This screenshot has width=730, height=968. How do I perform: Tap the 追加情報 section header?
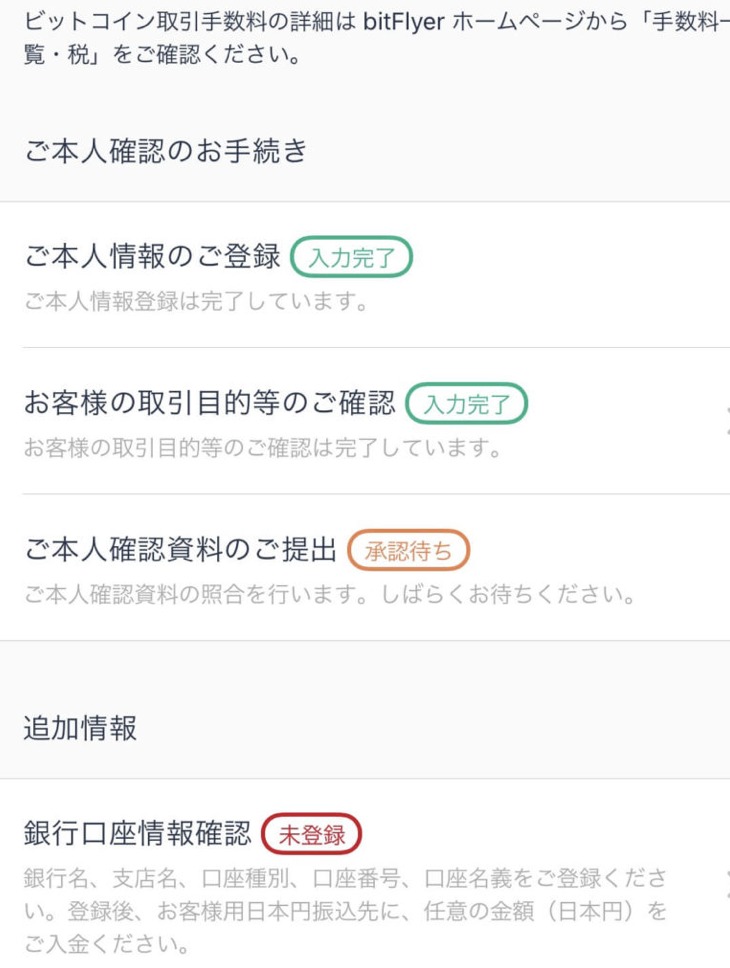tap(80, 728)
